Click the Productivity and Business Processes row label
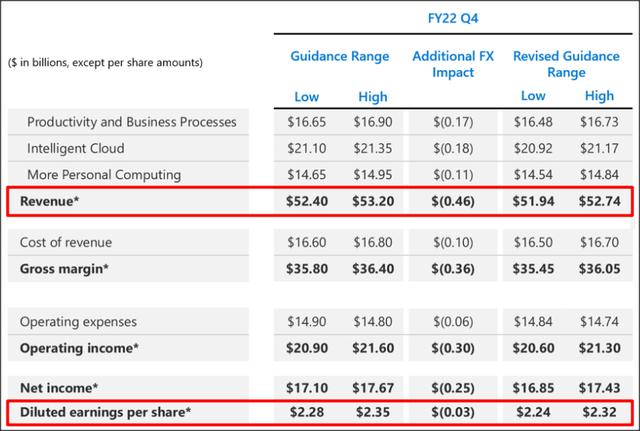Image resolution: width=640 pixels, height=431 pixels. coord(132,122)
